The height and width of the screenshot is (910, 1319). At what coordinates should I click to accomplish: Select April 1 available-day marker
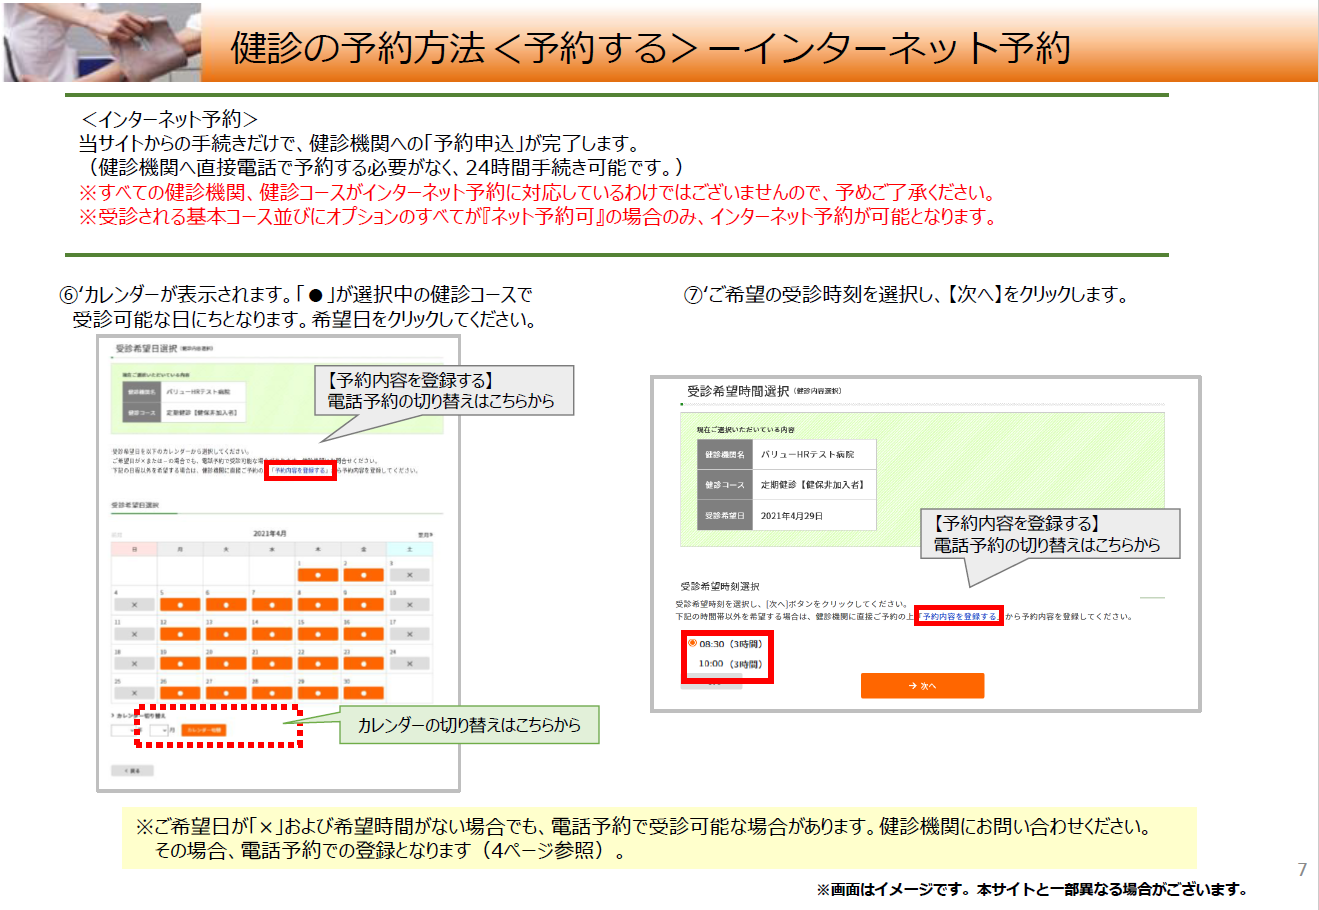point(317,575)
